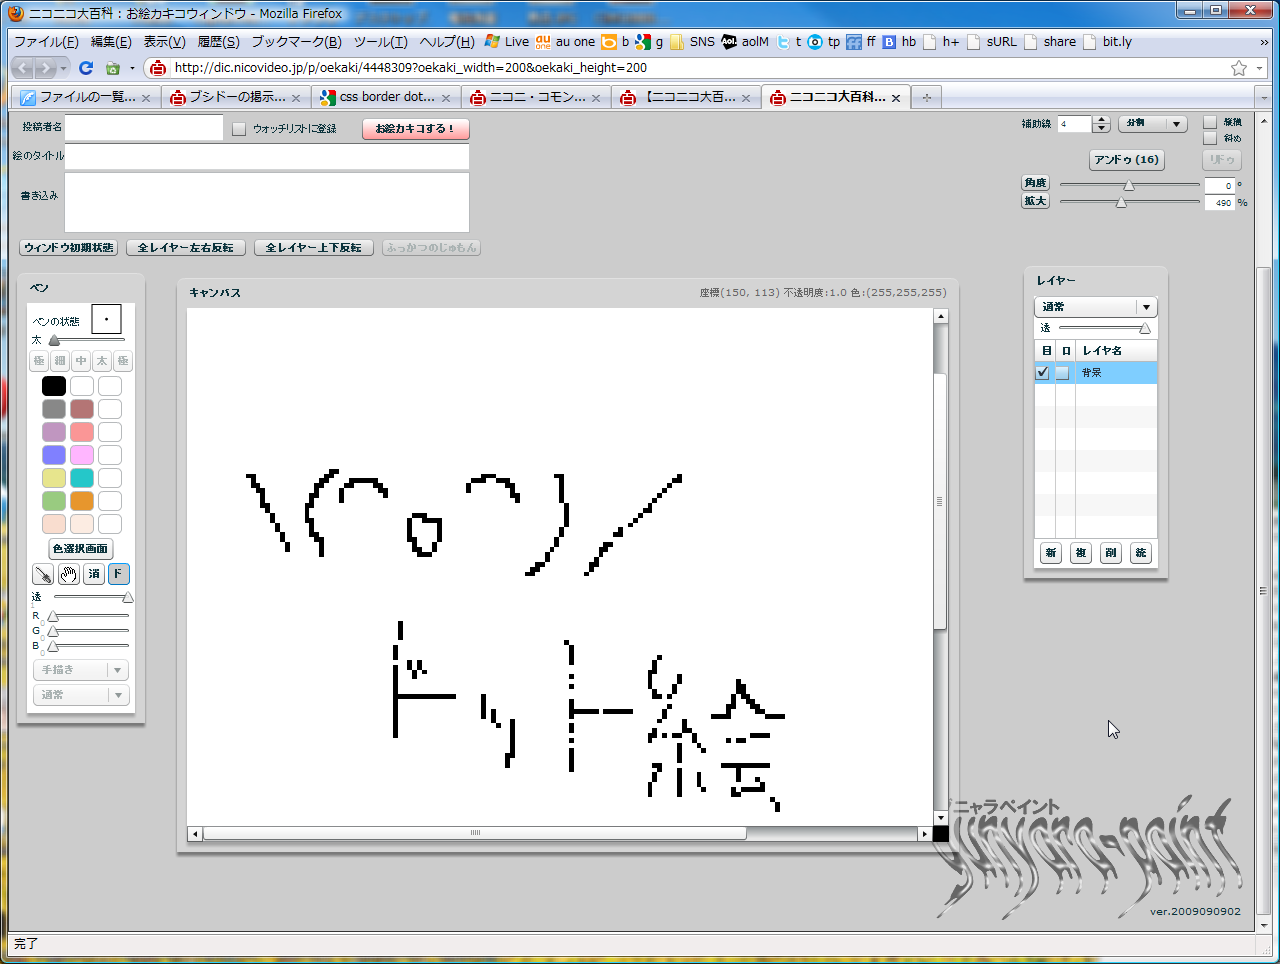Open the pen 通常 blend mode dropdown
Viewport: 1280px width, 964px height.
click(81, 695)
